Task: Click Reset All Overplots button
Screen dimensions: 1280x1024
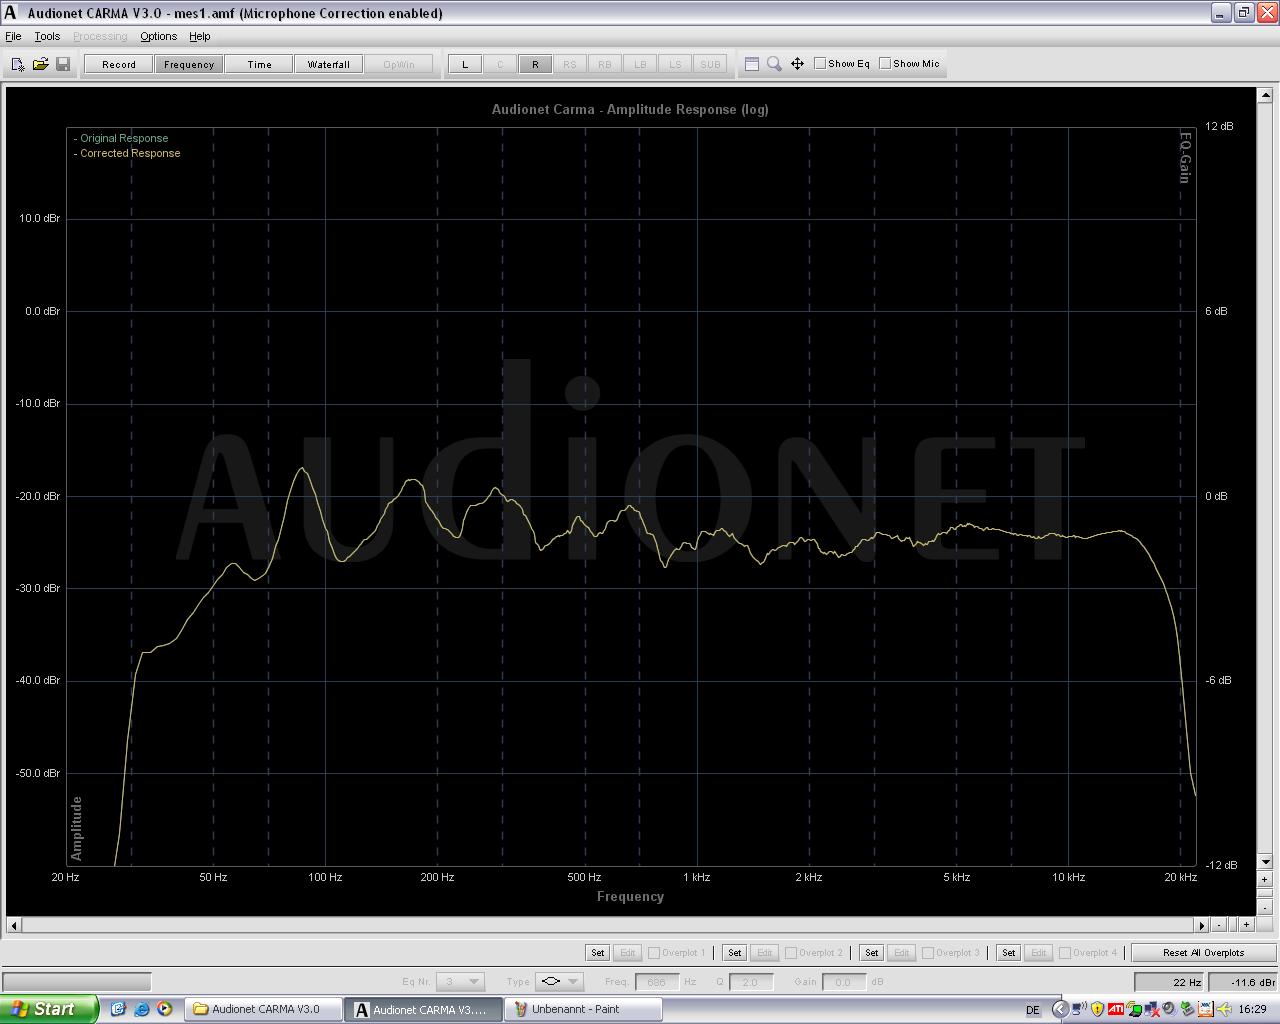Action: [1204, 953]
